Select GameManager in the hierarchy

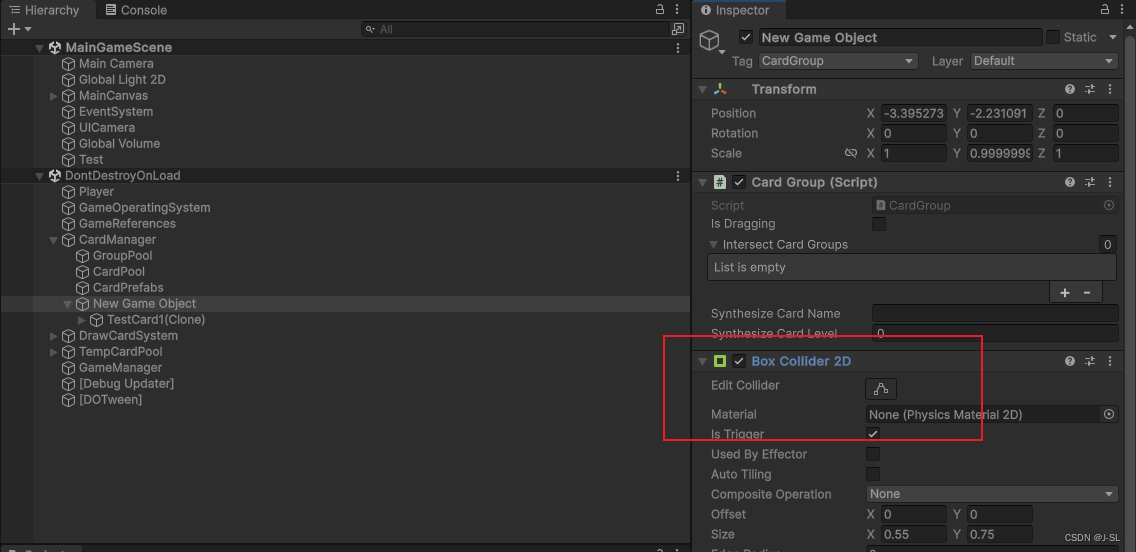(x=120, y=367)
